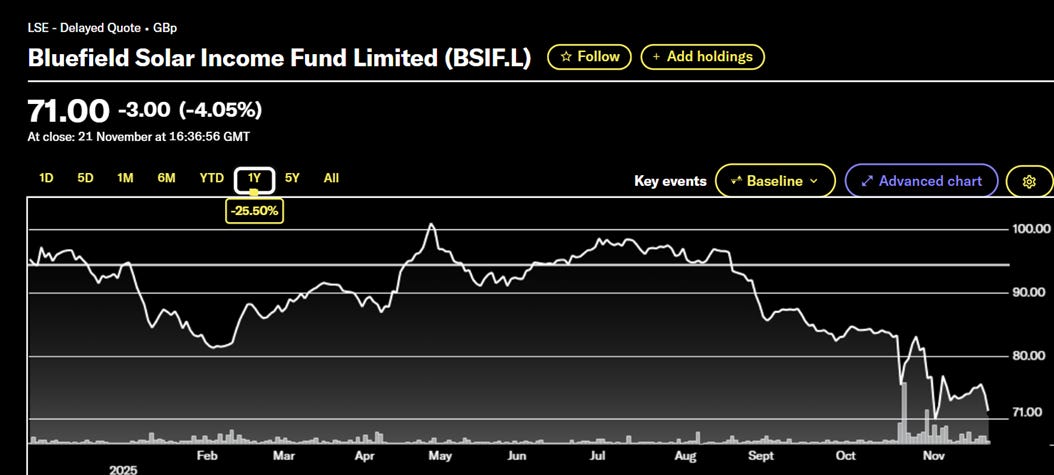The width and height of the screenshot is (1054, 475).
Task: Click the Bluefield Solar Income Fund title
Action: (x=279, y=58)
